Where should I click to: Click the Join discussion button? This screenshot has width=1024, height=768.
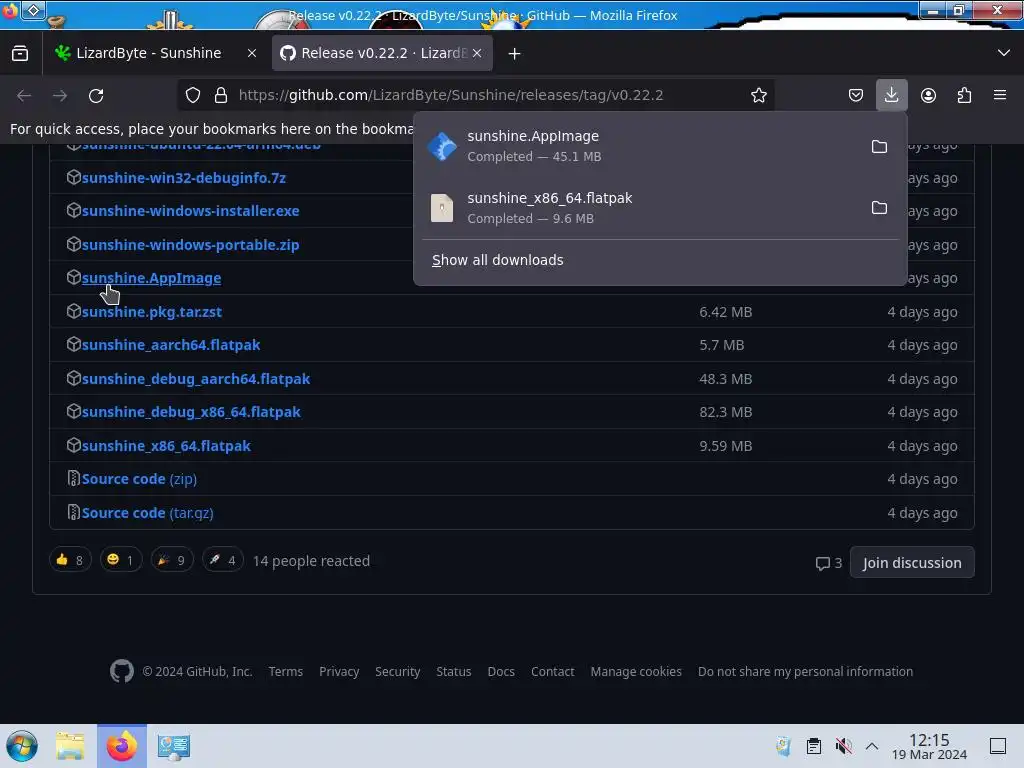912,562
